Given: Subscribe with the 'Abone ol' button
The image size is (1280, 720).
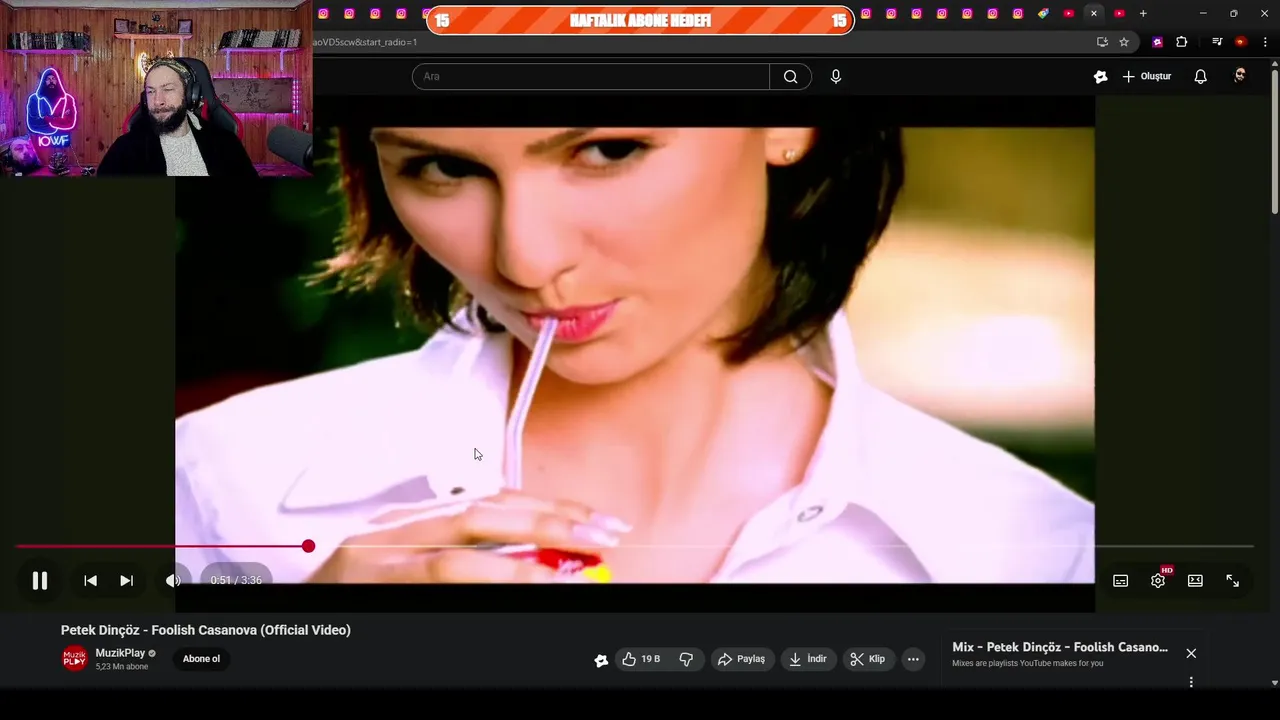Looking at the screenshot, I should coord(201,659).
